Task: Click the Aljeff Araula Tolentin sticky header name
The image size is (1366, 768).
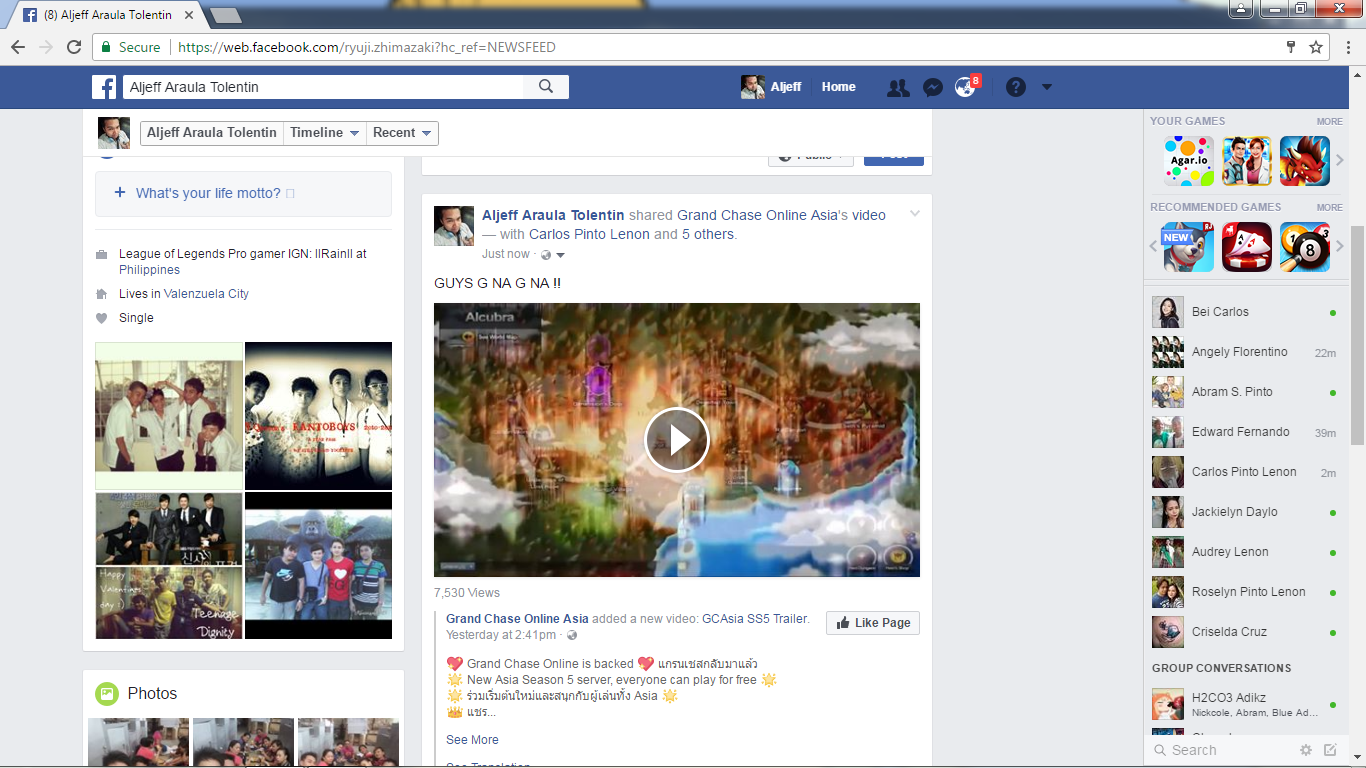Action: [212, 133]
